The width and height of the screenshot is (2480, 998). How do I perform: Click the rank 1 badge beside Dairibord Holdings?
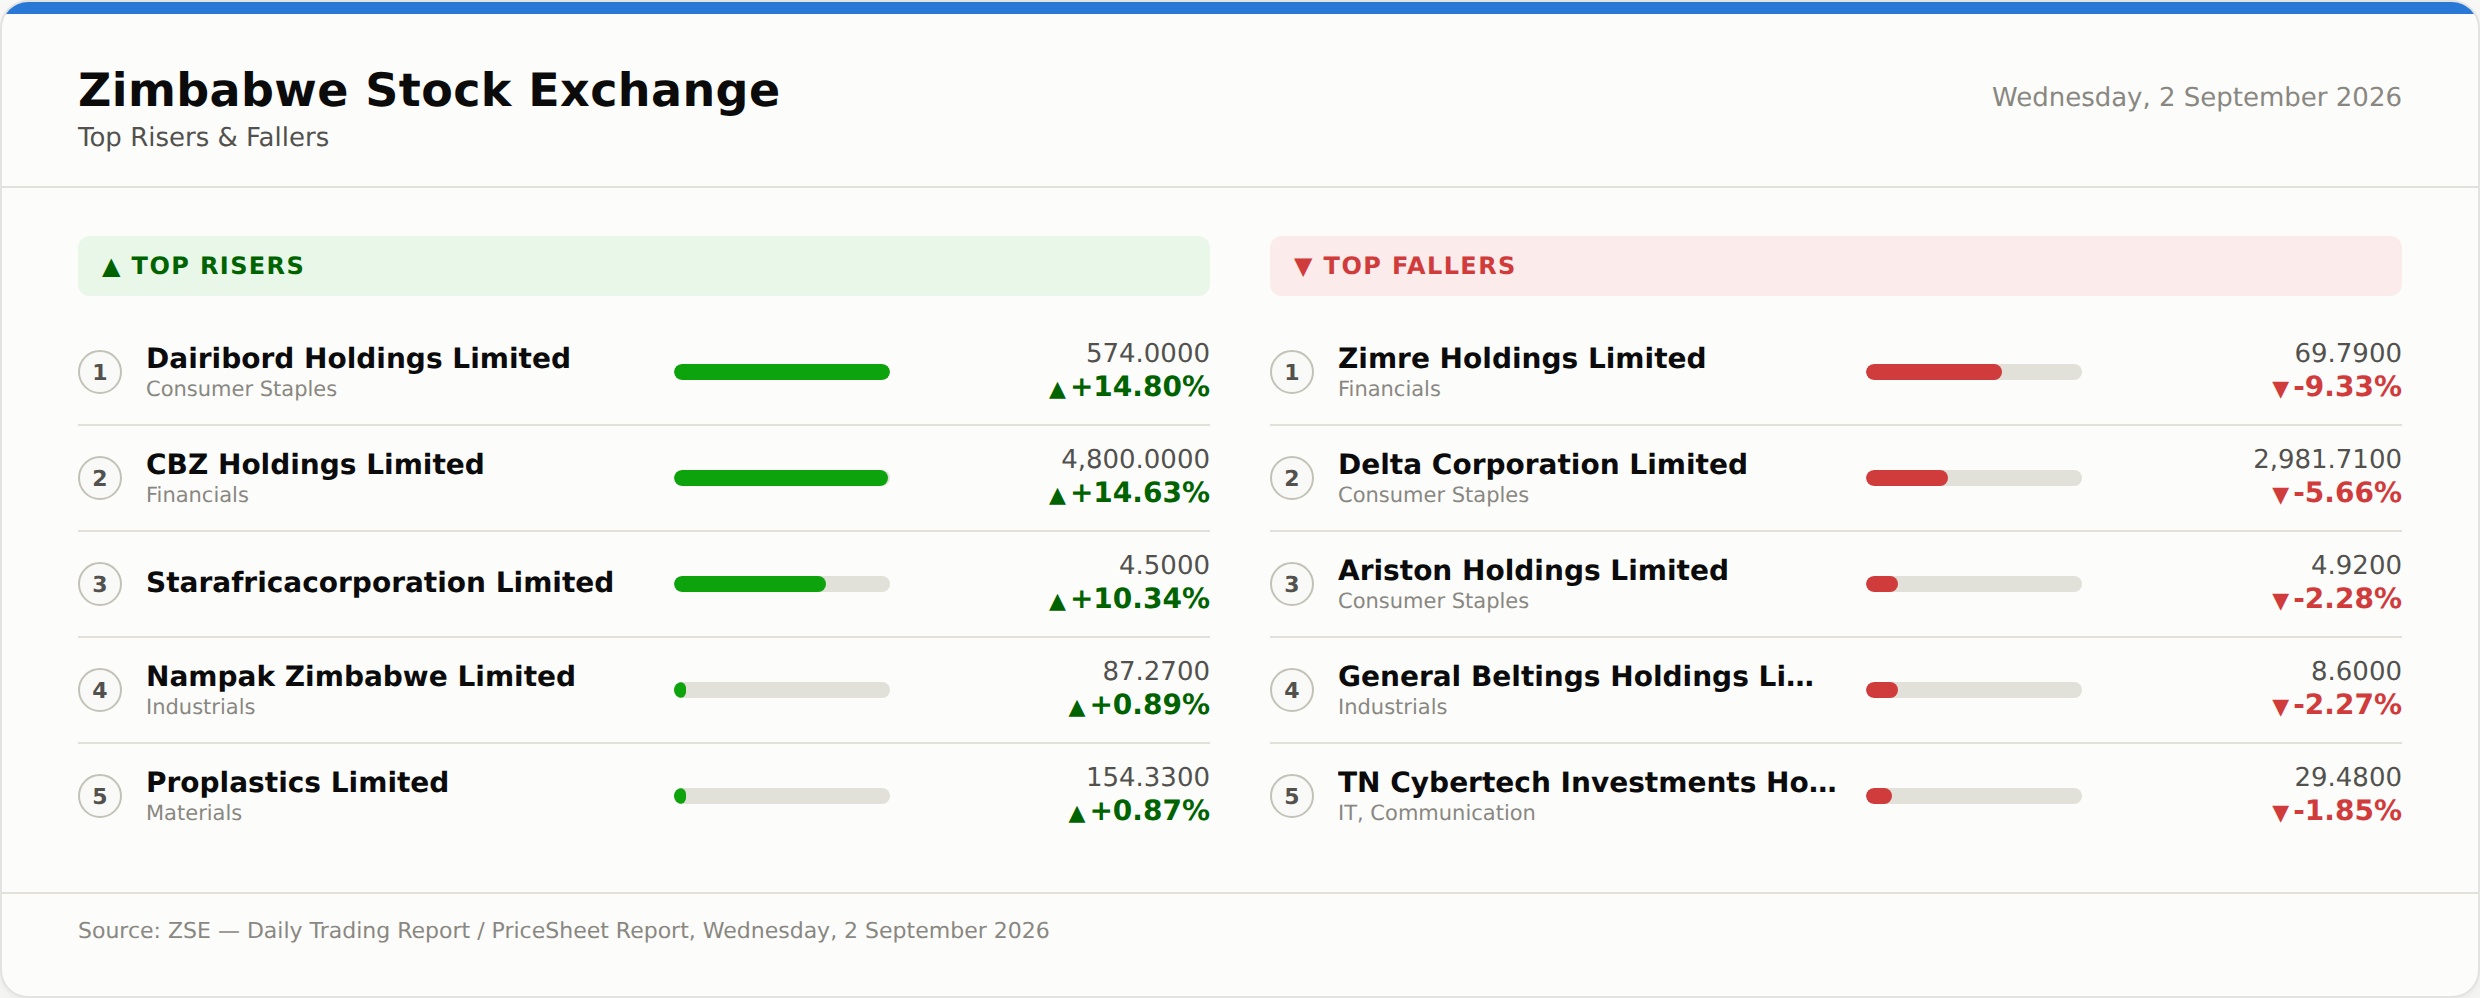click(x=100, y=372)
